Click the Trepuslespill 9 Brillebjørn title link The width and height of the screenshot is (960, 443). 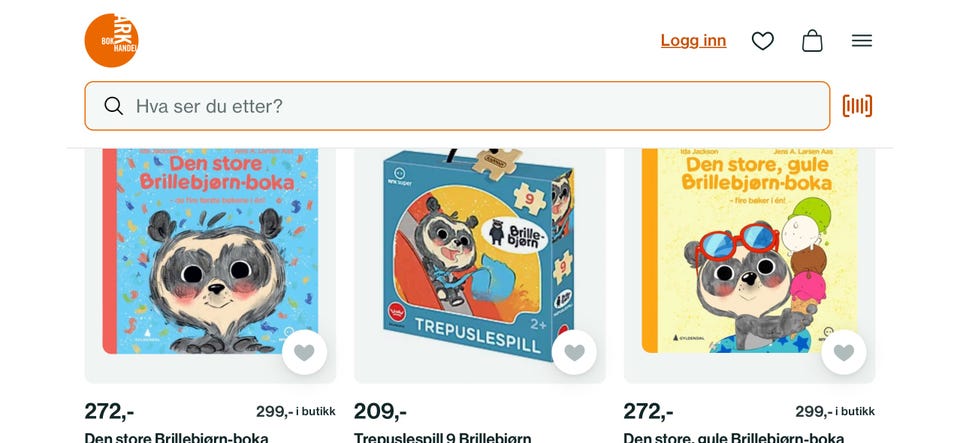(x=442, y=437)
